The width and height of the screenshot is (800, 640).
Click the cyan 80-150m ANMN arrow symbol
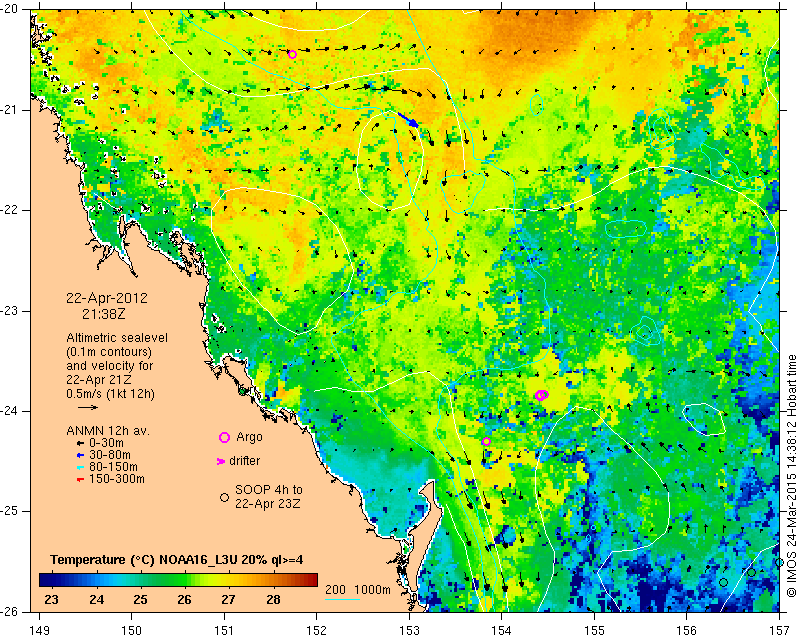80,467
